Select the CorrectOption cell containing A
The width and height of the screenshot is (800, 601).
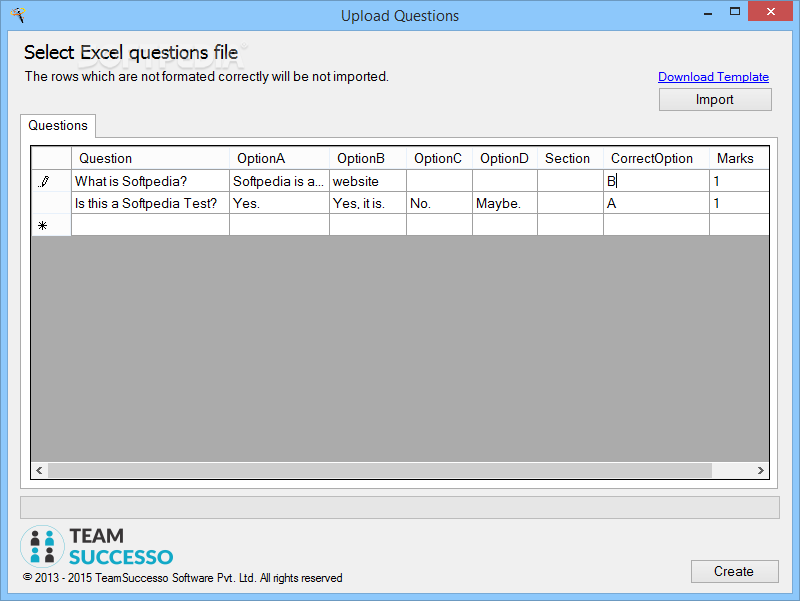pyautogui.click(x=656, y=203)
